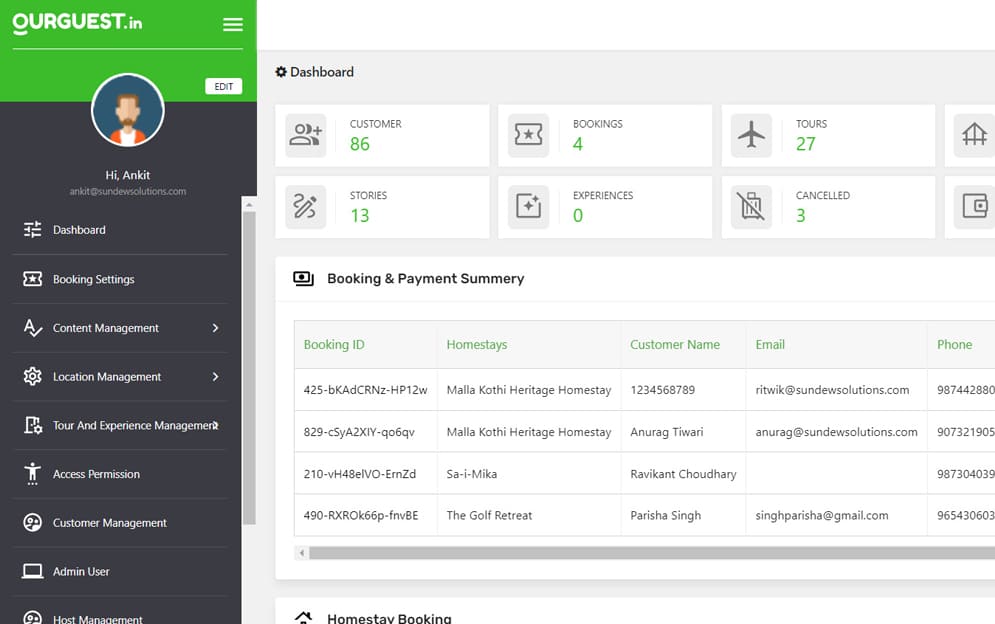Click the Stories pencil icon
This screenshot has width=995, height=624.
[306, 207]
